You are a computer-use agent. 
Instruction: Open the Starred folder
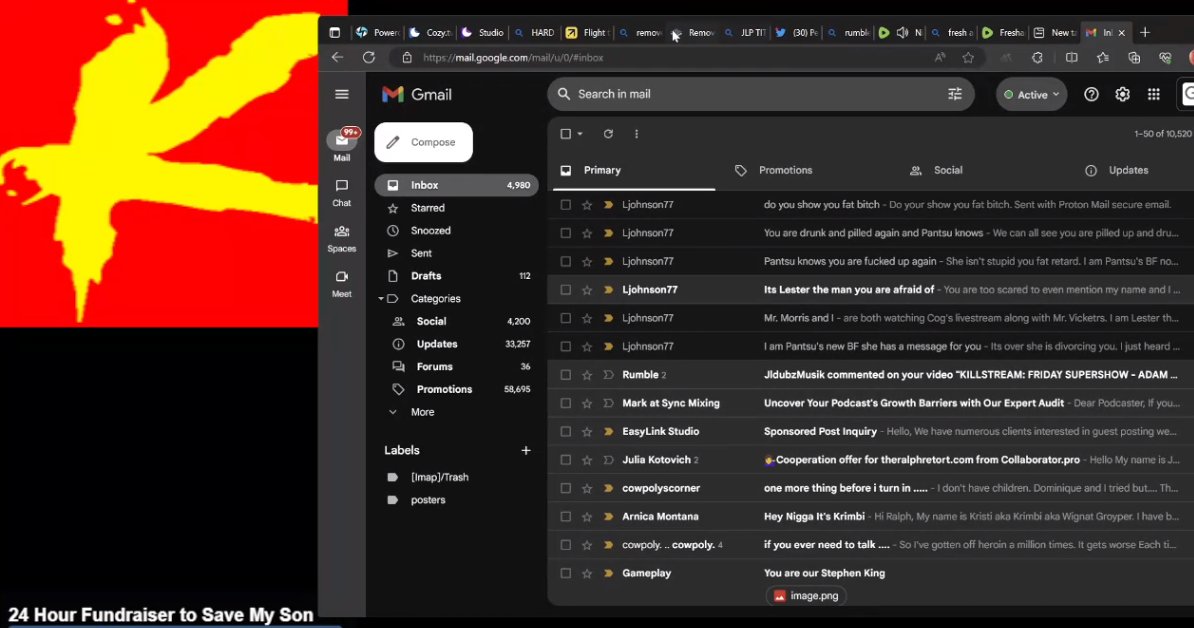pos(455,208)
